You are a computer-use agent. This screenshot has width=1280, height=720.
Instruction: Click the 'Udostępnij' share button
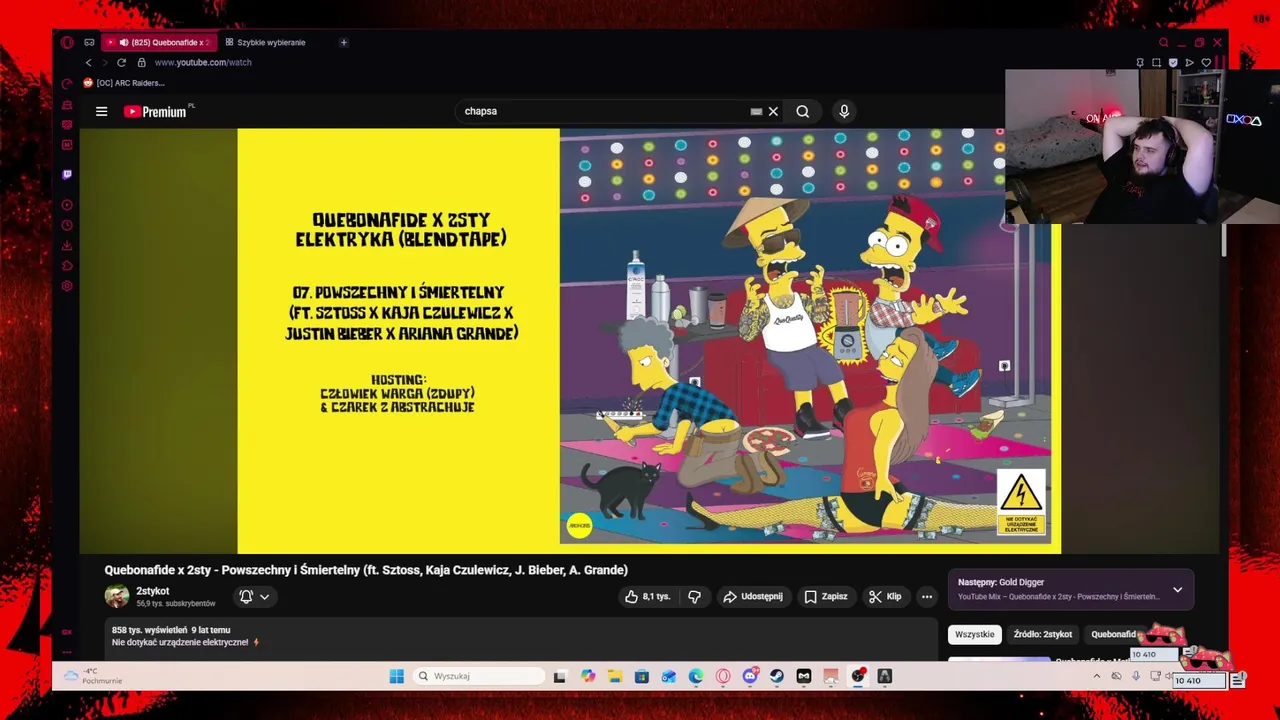pos(752,596)
